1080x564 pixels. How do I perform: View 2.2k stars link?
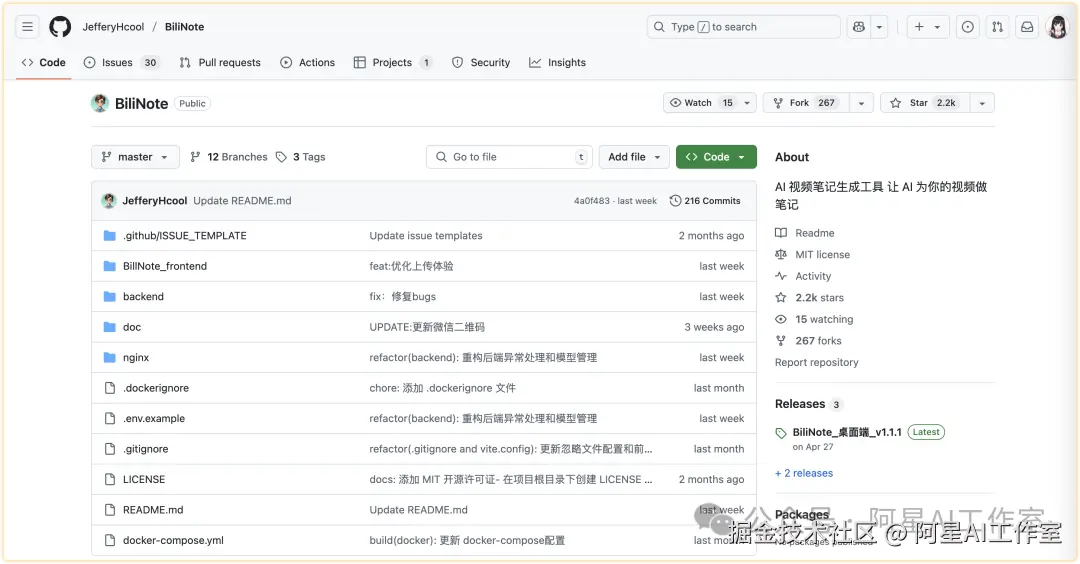coord(809,297)
